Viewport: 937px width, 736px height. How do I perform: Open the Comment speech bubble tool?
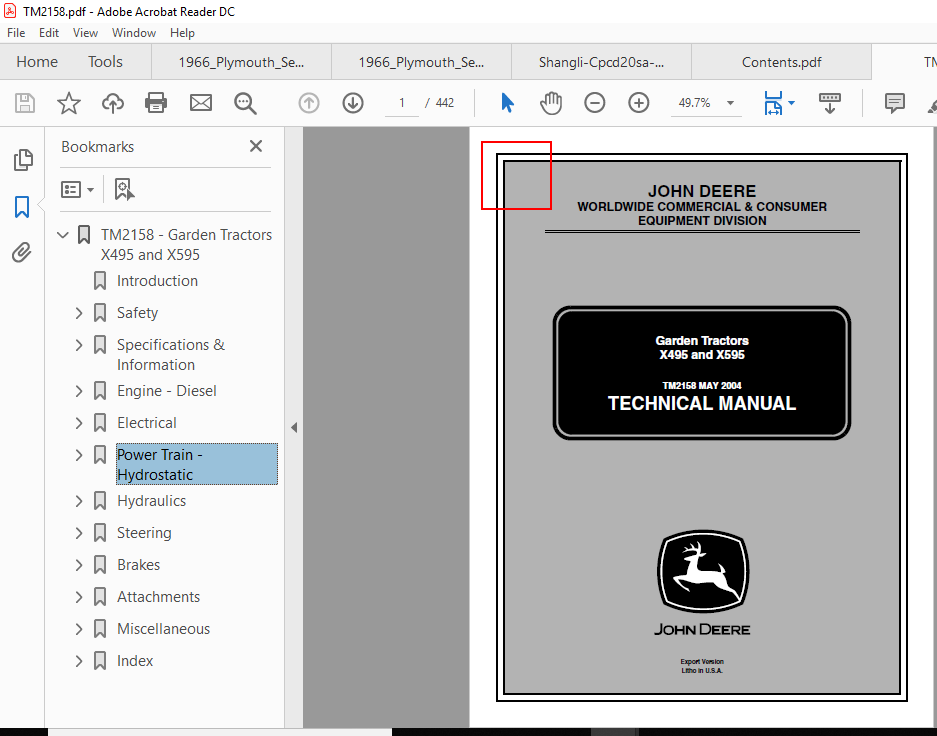click(x=895, y=103)
